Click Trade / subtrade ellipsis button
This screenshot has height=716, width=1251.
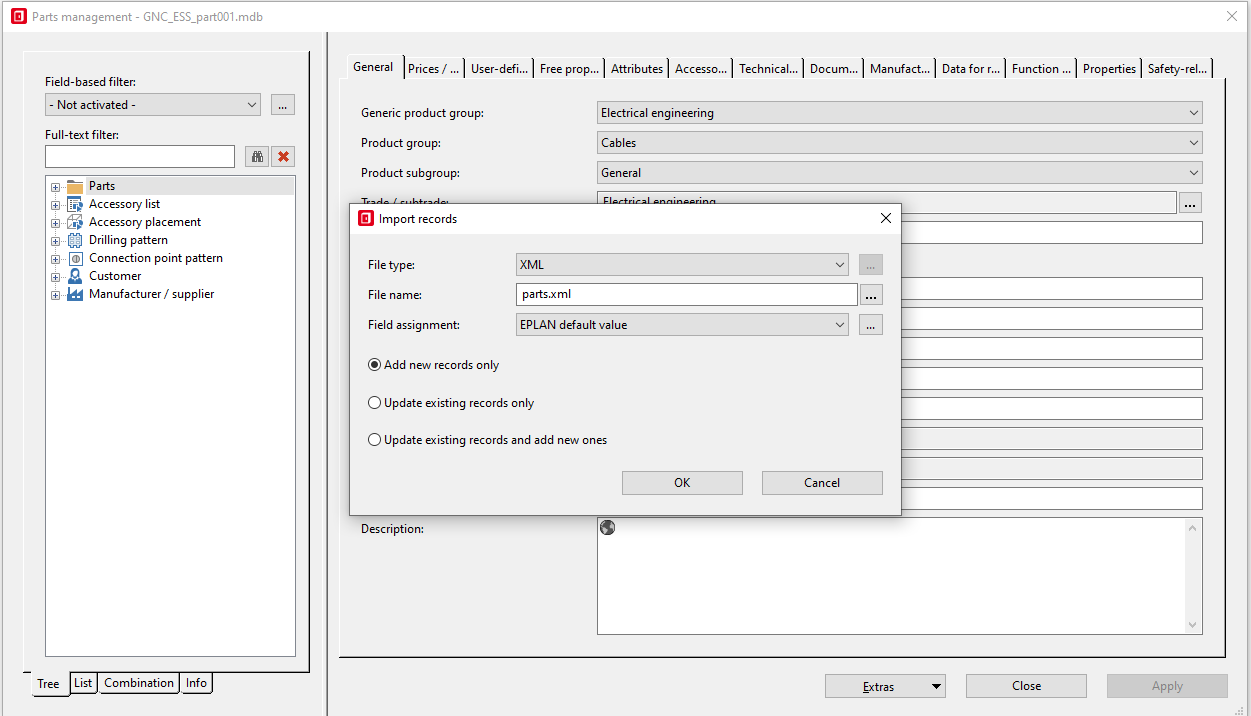[x=1190, y=203]
